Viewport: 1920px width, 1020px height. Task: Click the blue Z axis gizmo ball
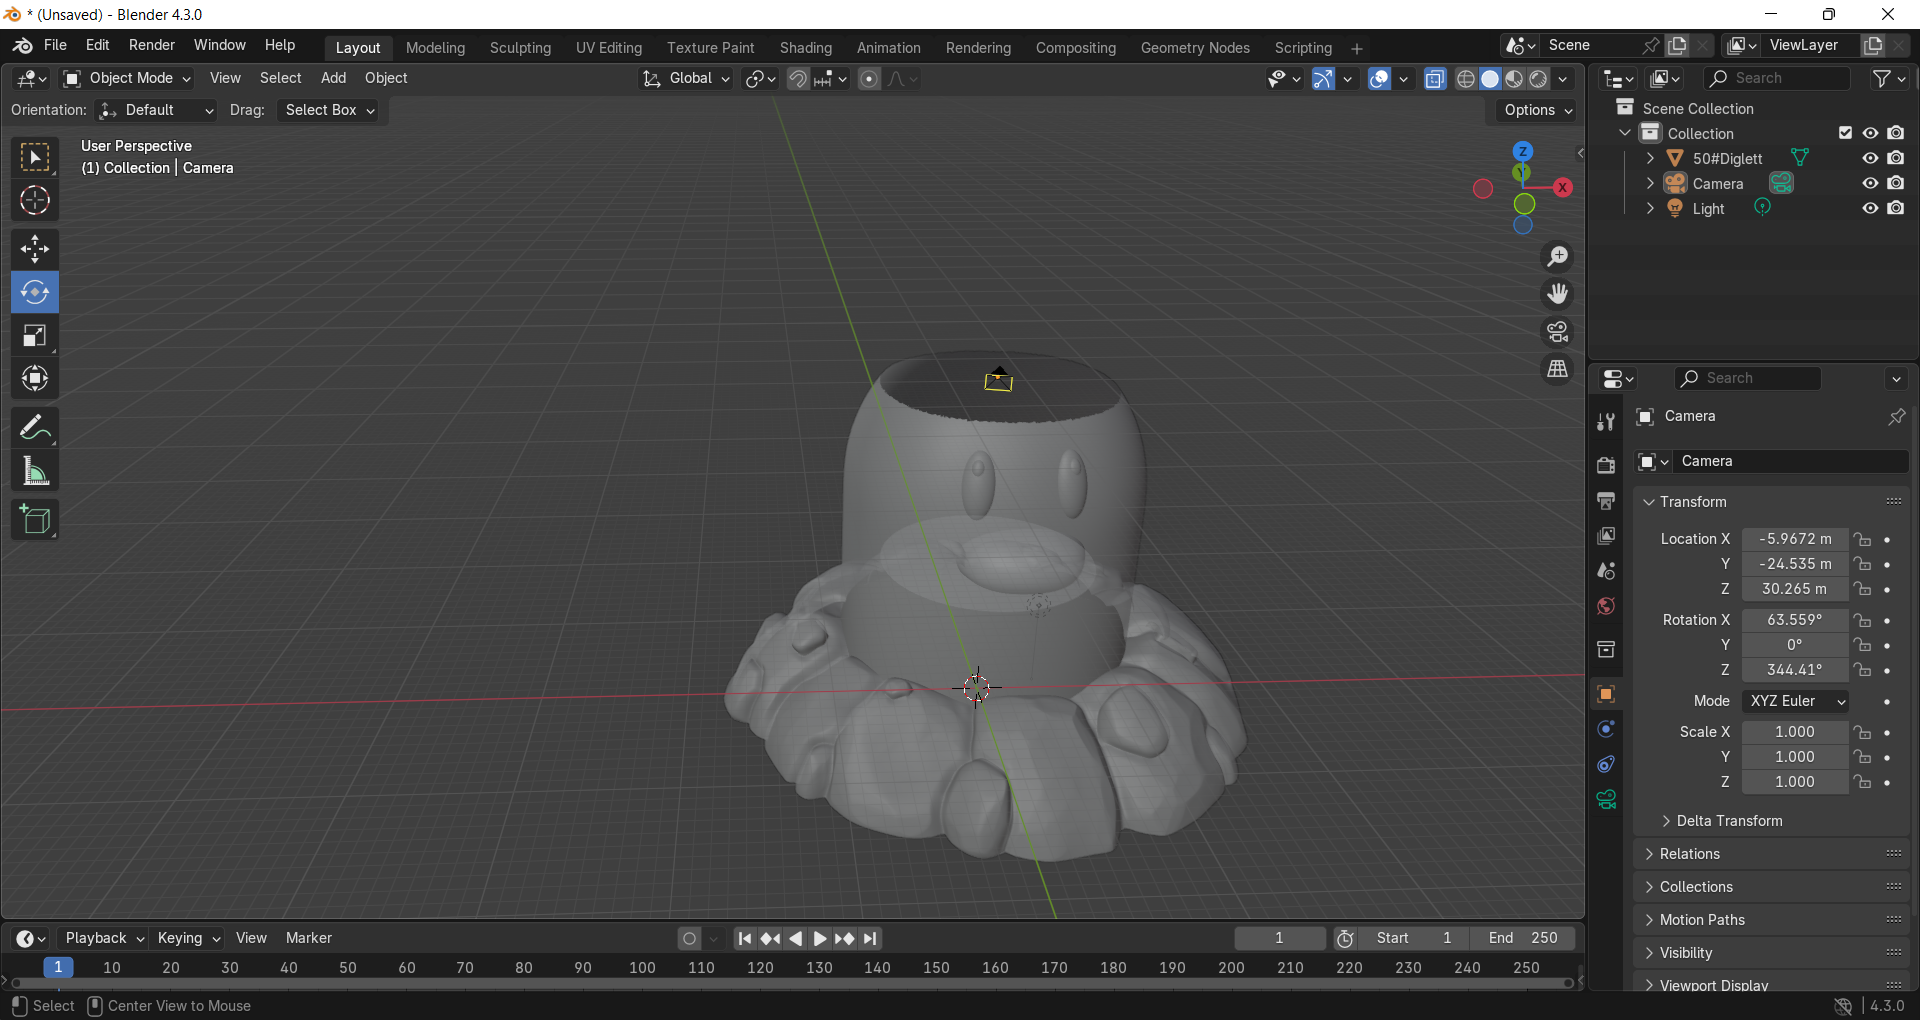(1523, 151)
